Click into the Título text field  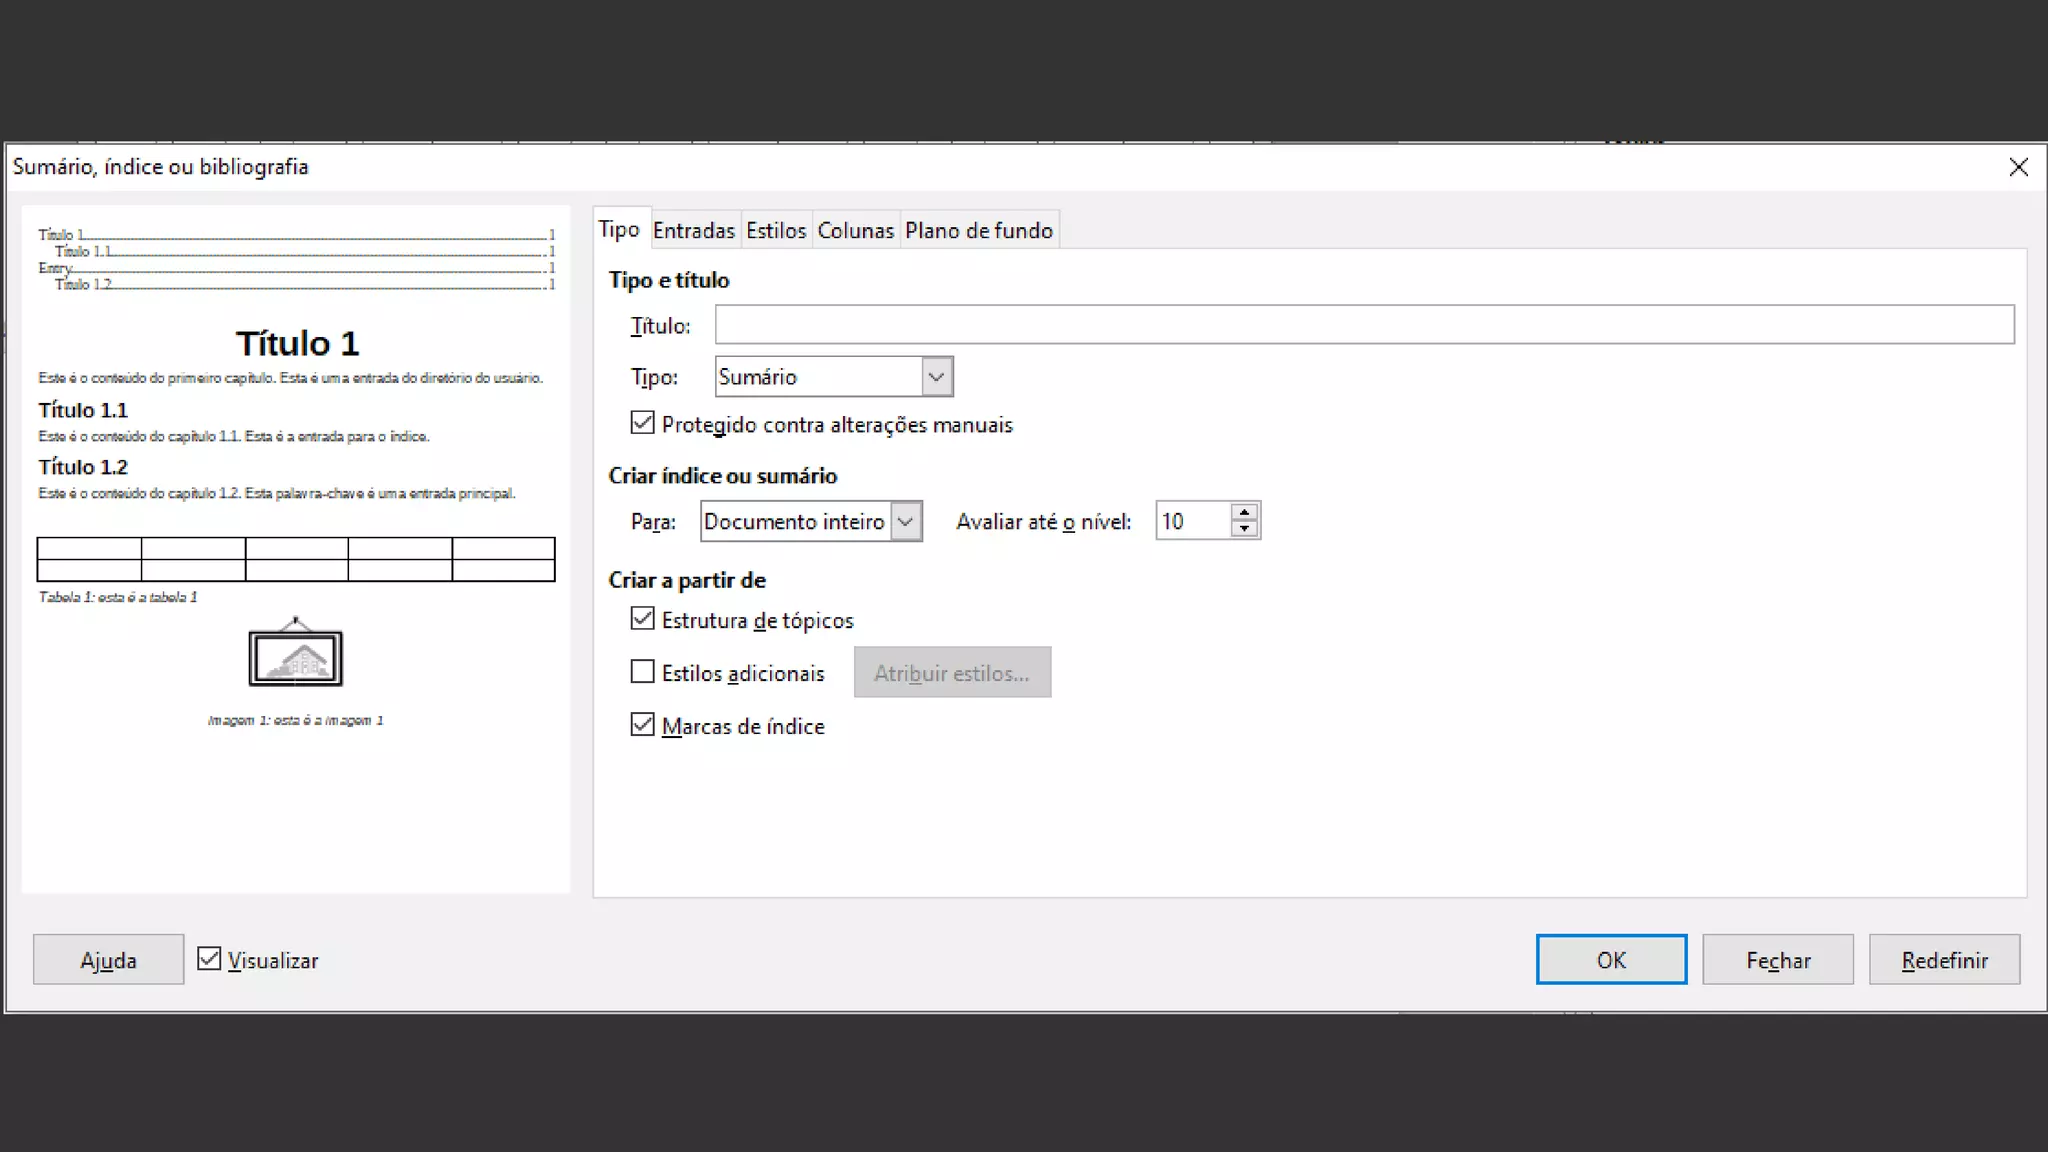[1364, 325]
